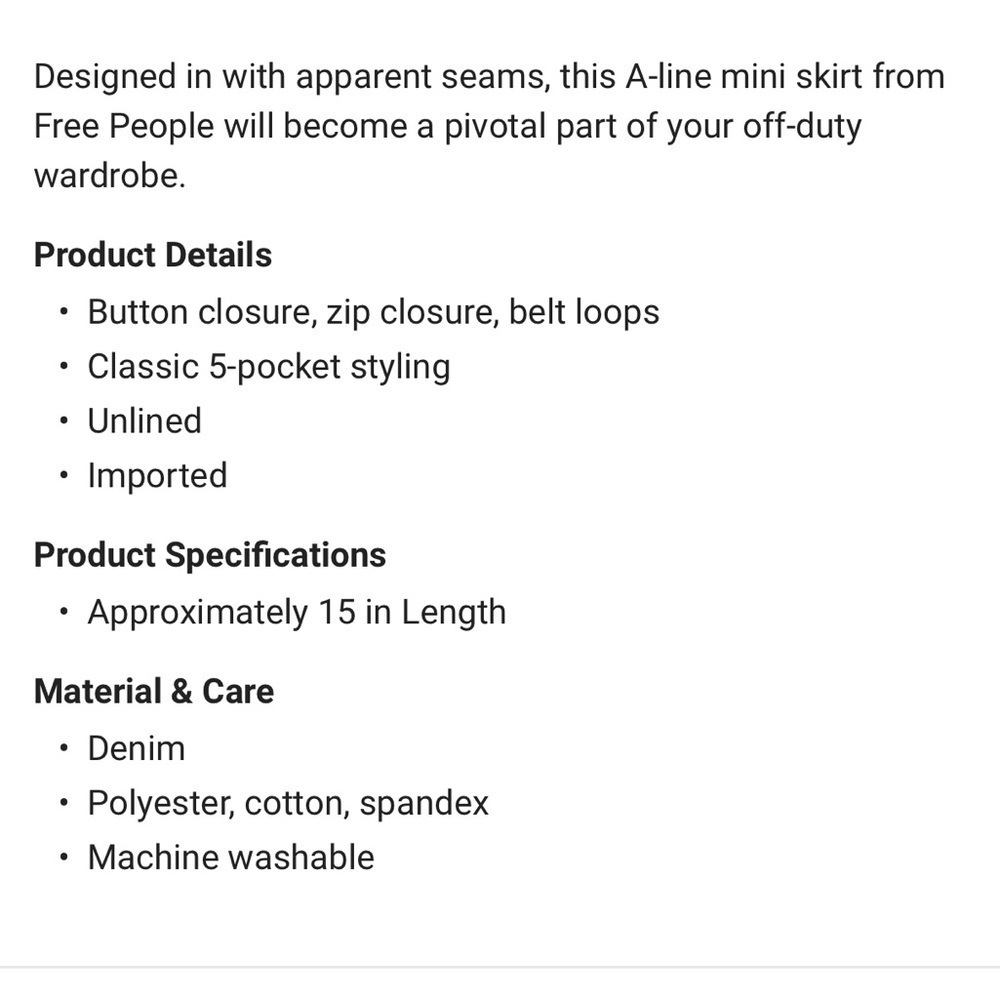
Task: Click the word 'spandex' in materials
Action: click(x=424, y=803)
